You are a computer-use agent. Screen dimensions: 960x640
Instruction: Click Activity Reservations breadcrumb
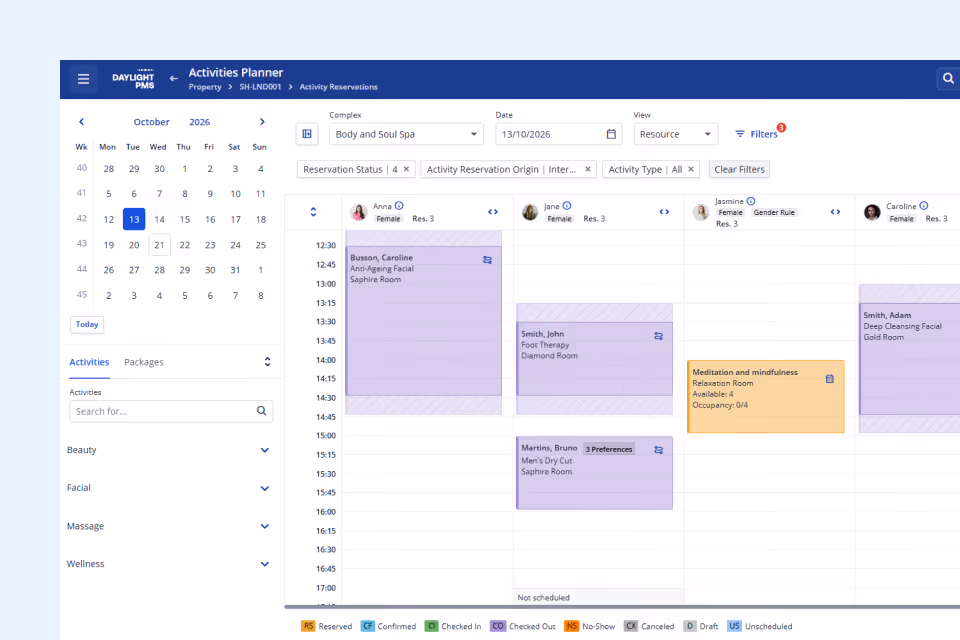339,87
